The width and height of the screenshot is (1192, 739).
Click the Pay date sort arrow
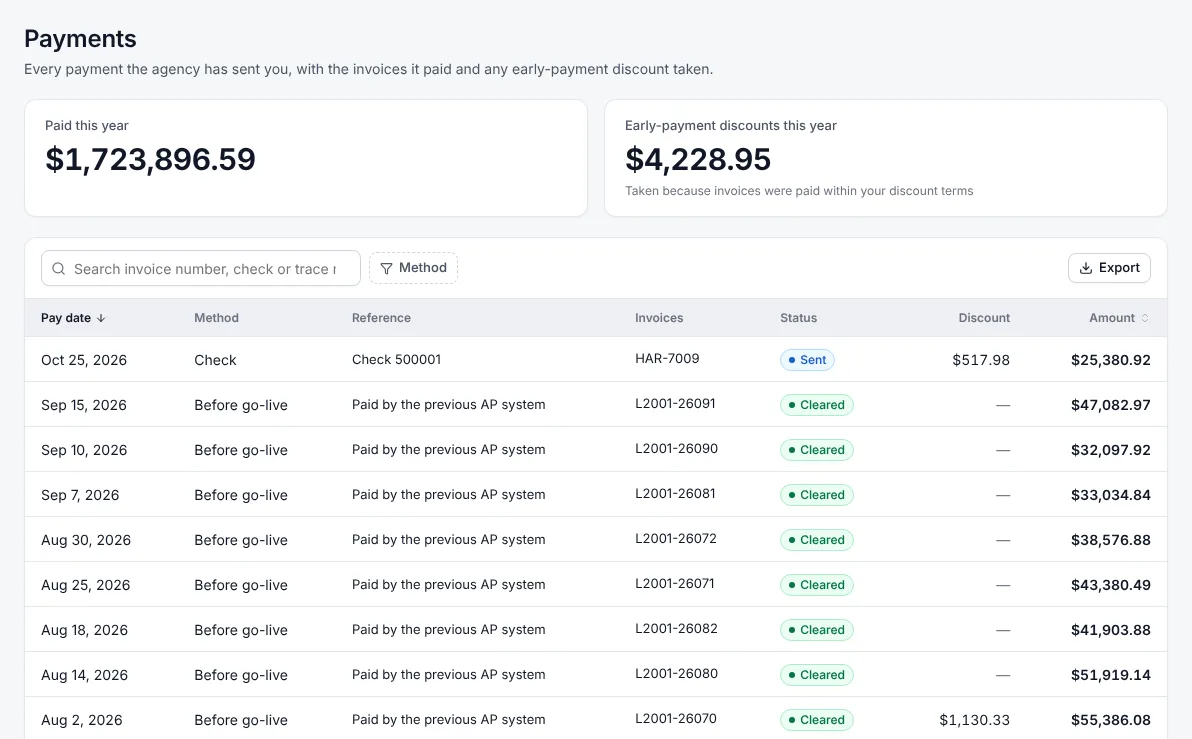coord(101,318)
